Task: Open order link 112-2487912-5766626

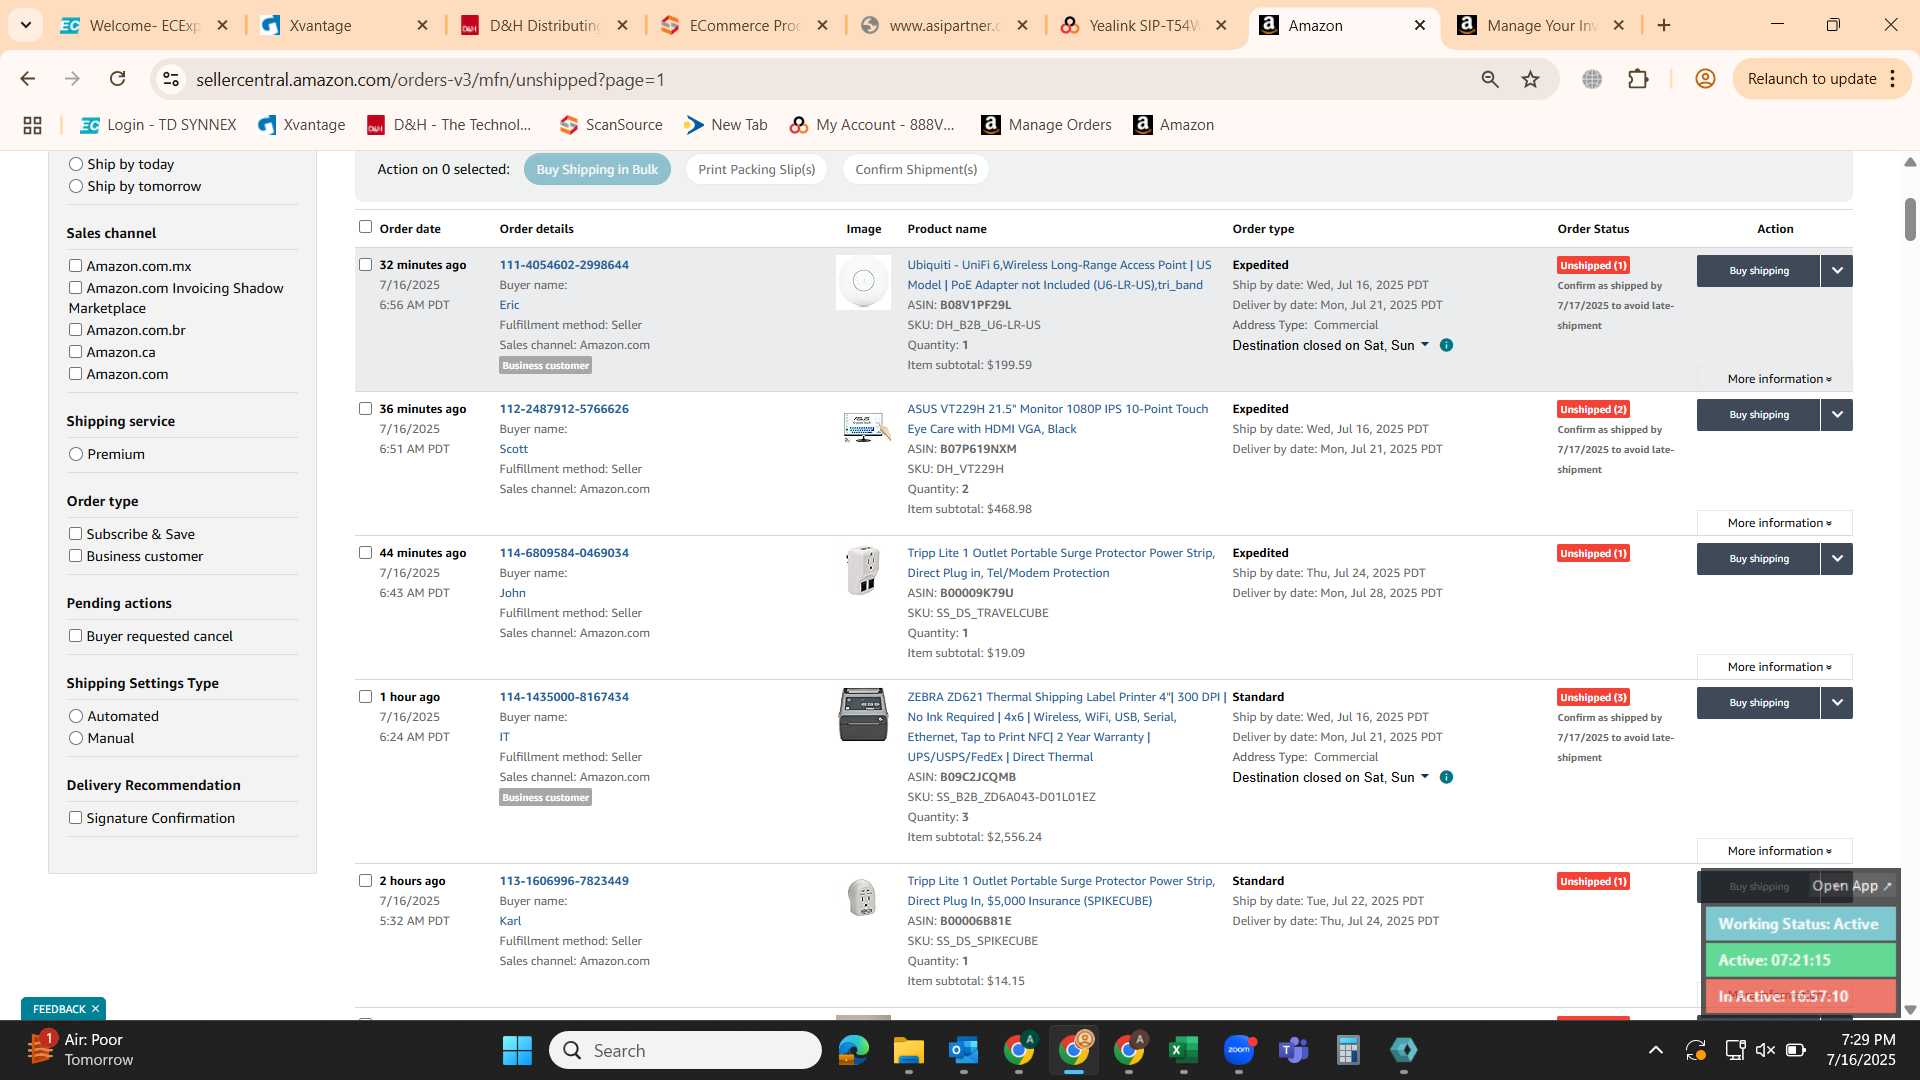Action: (564, 409)
